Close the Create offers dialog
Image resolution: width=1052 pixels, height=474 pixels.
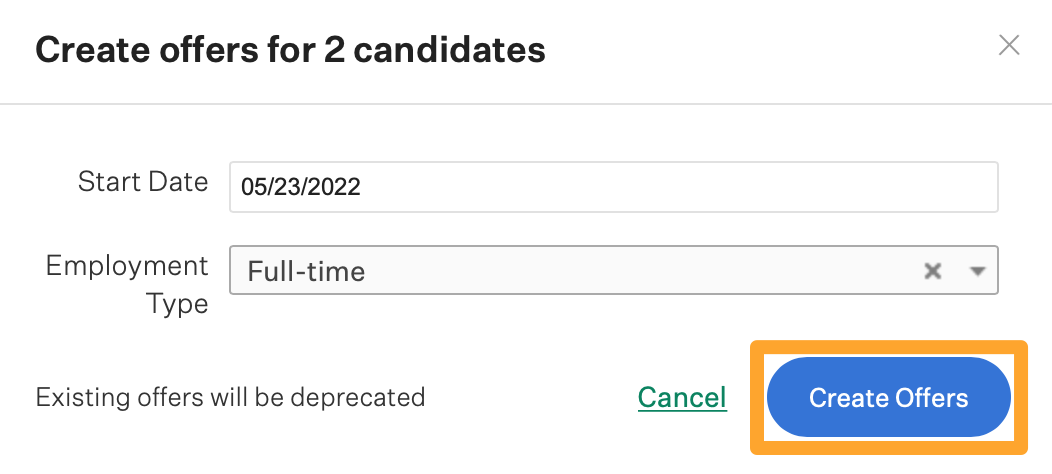tap(1008, 46)
